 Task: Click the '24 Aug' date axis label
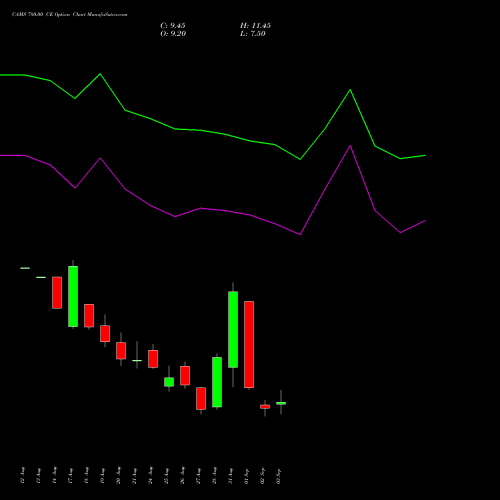click(x=151, y=476)
